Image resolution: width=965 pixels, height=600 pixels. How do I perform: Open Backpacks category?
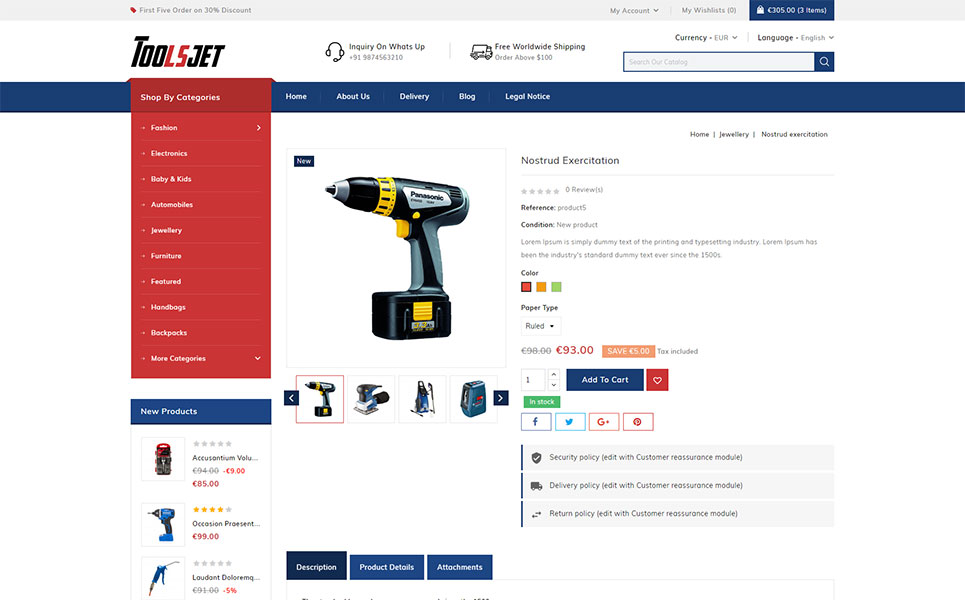point(169,333)
